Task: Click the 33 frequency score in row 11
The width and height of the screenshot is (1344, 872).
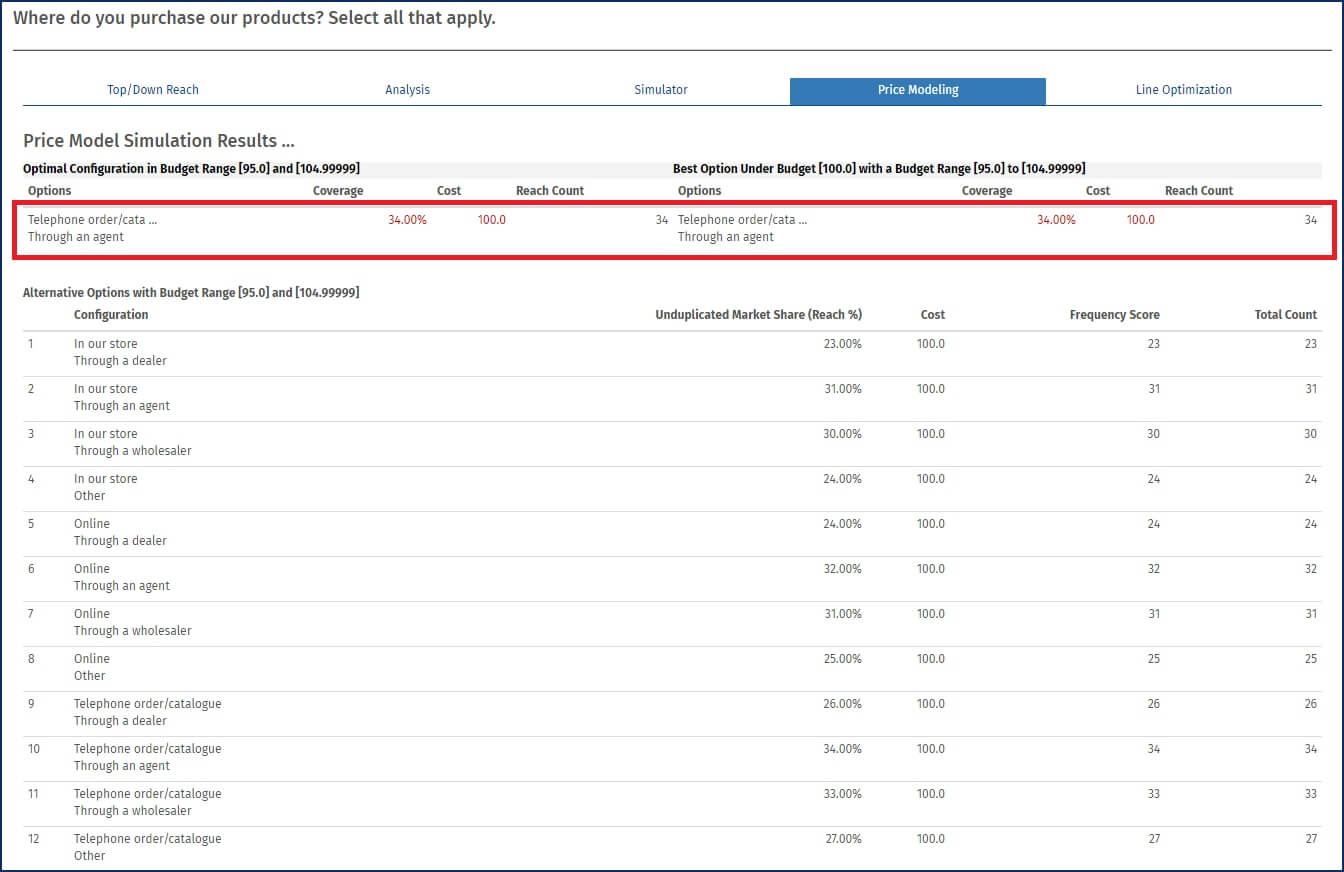Action: pos(1153,794)
